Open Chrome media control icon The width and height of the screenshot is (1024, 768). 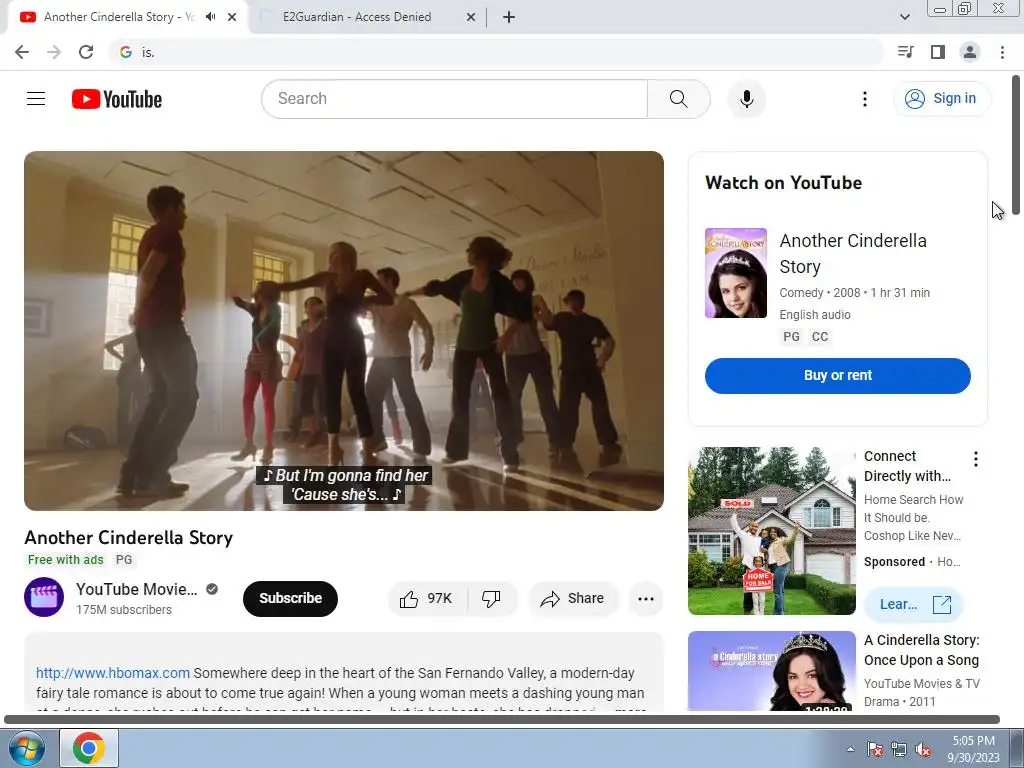(905, 52)
